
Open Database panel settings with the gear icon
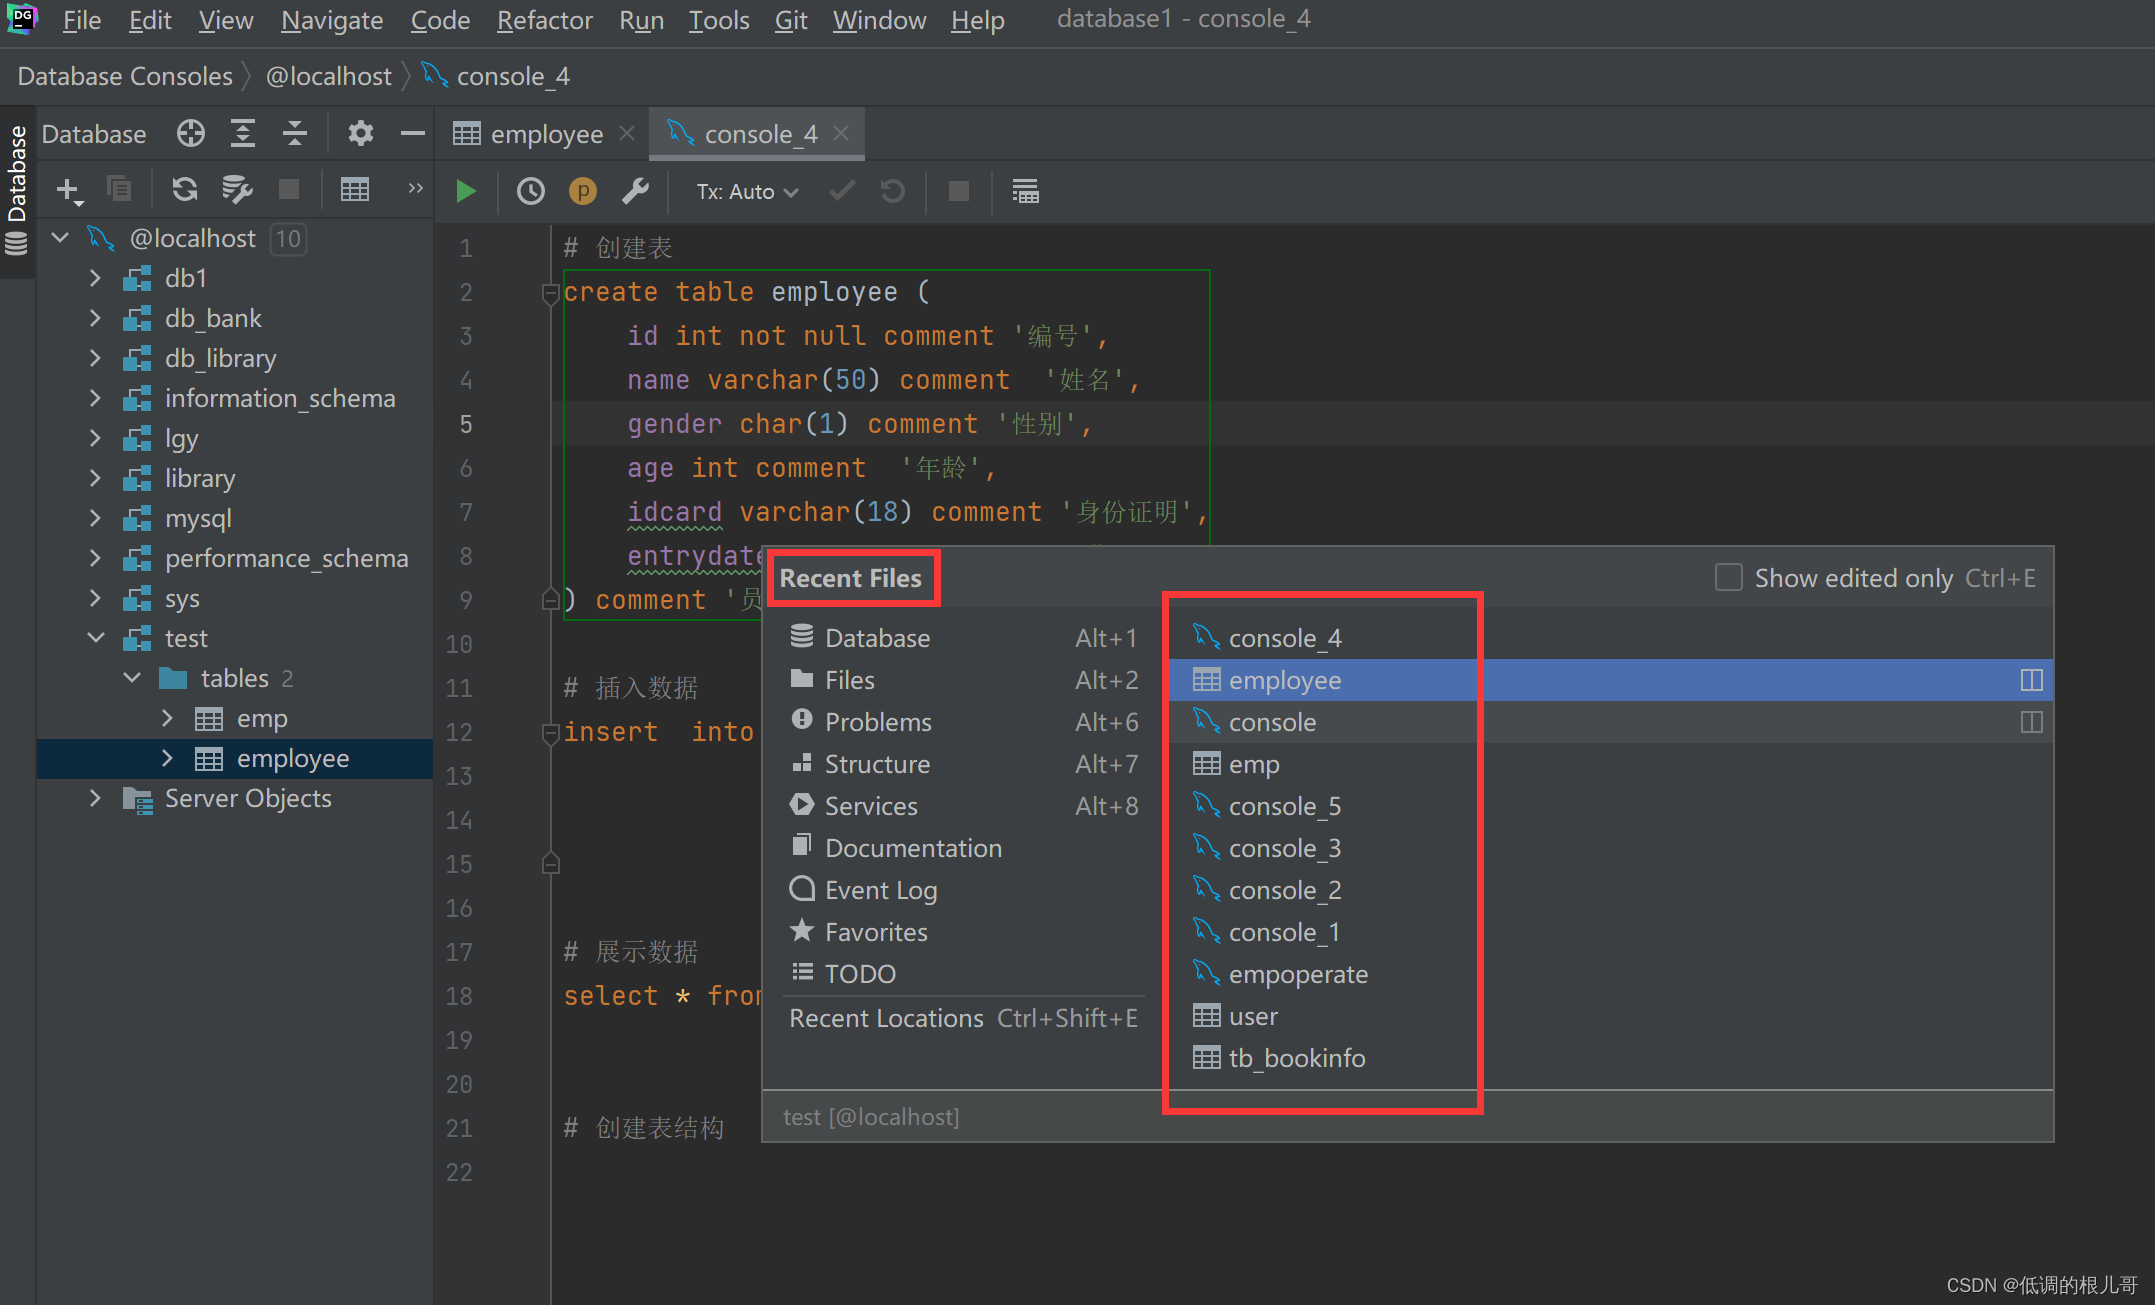click(x=360, y=133)
